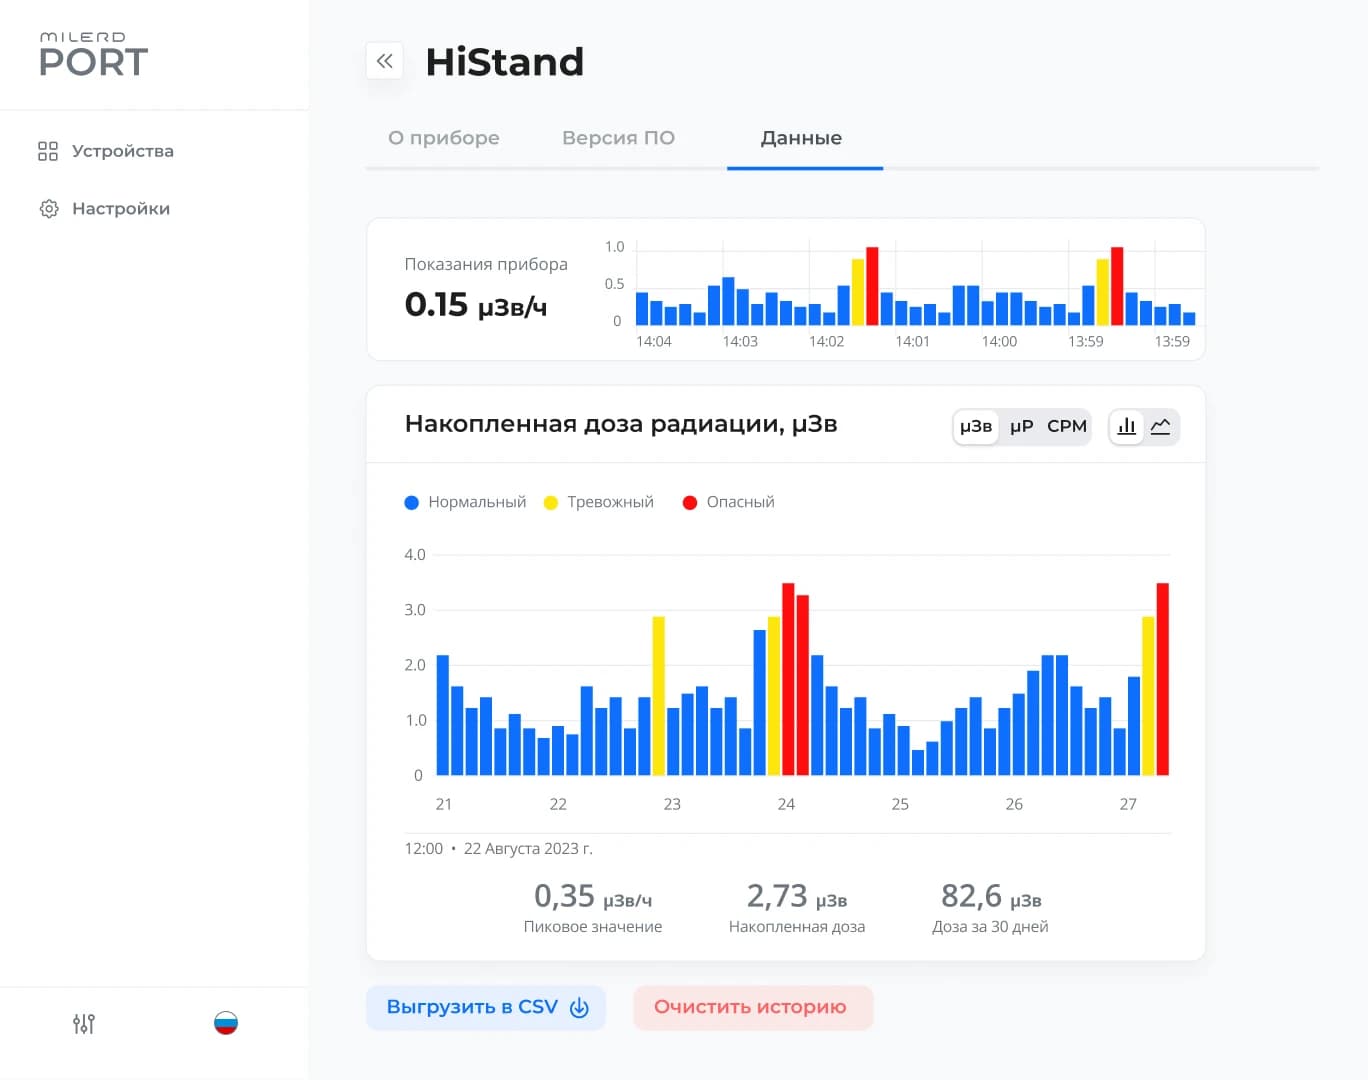Click the 14:00 time label on top chart
Image resolution: width=1368 pixels, height=1080 pixels.
tap(999, 342)
